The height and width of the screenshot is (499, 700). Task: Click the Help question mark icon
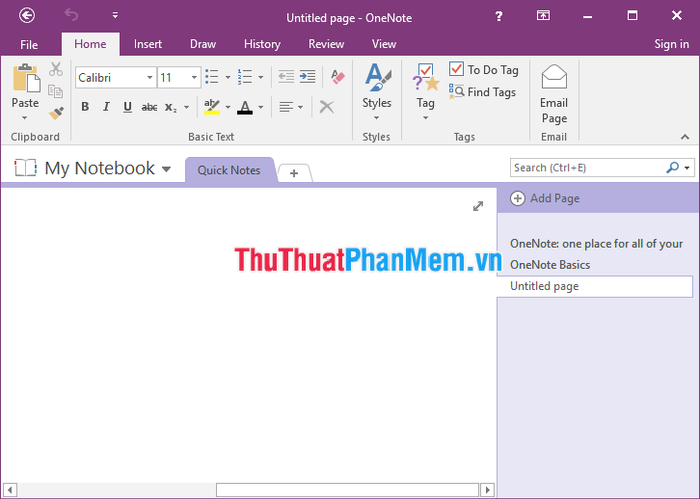coord(499,16)
